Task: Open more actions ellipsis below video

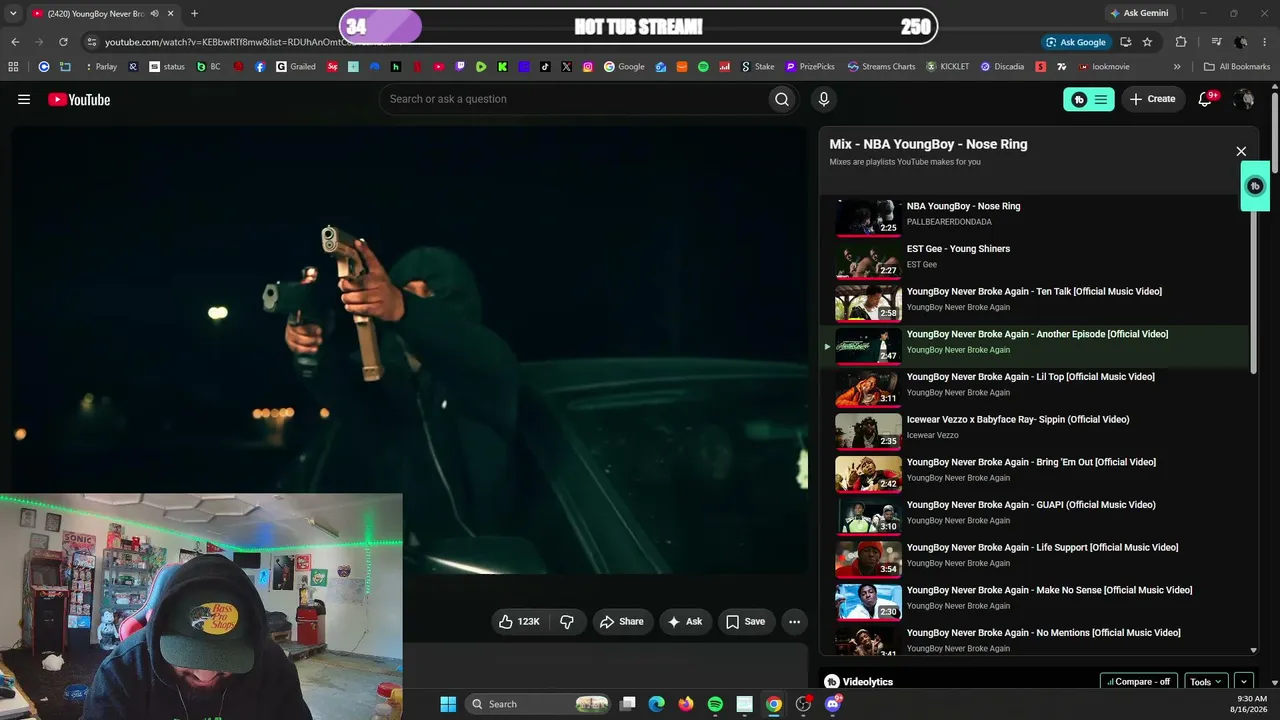Action: [x=794, y=622]
